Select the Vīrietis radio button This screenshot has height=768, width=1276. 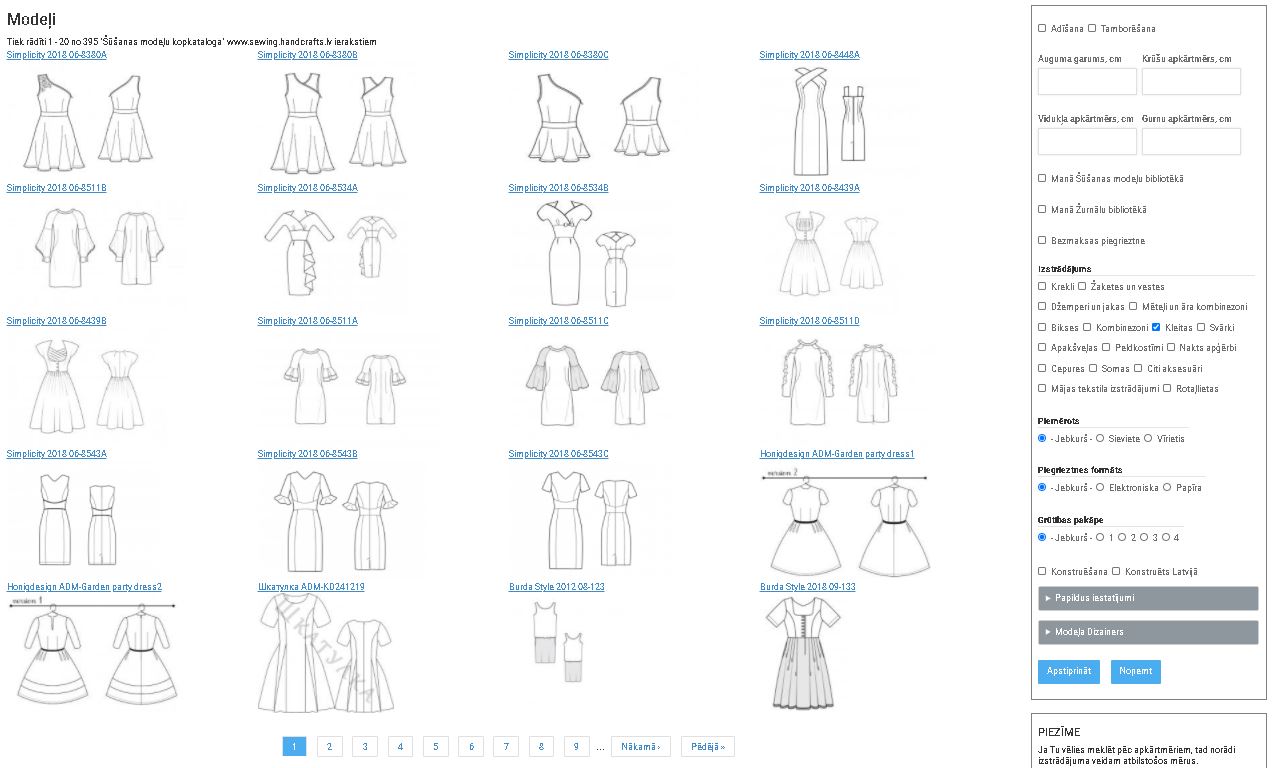[1147, 438]
